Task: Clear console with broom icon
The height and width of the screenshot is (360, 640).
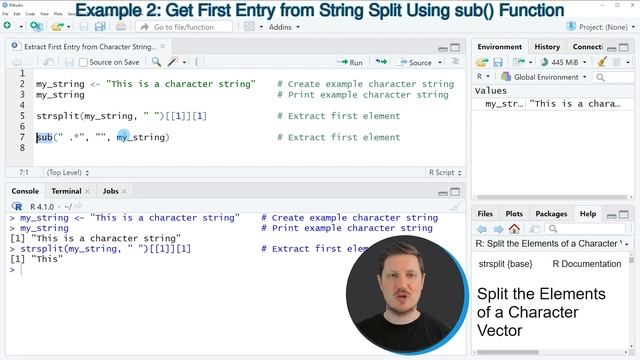Action: click(x=456, y=206)
